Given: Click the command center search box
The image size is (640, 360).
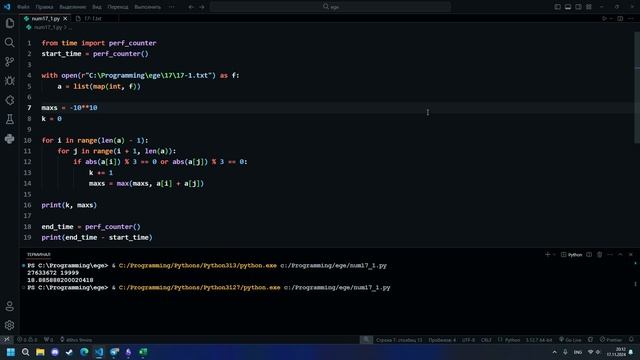Looking at the screenshot, I should pyautogui.click(x=330, y=7).
